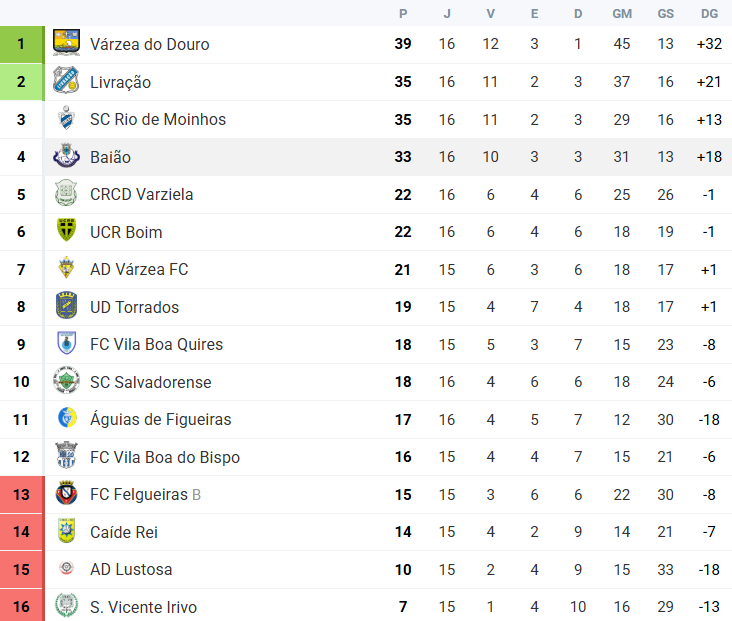Viewport: 732px width, 621px height.
Task: Click the UCR Boim shield logo
Action: pyautogui.click(x=66, y=230)
